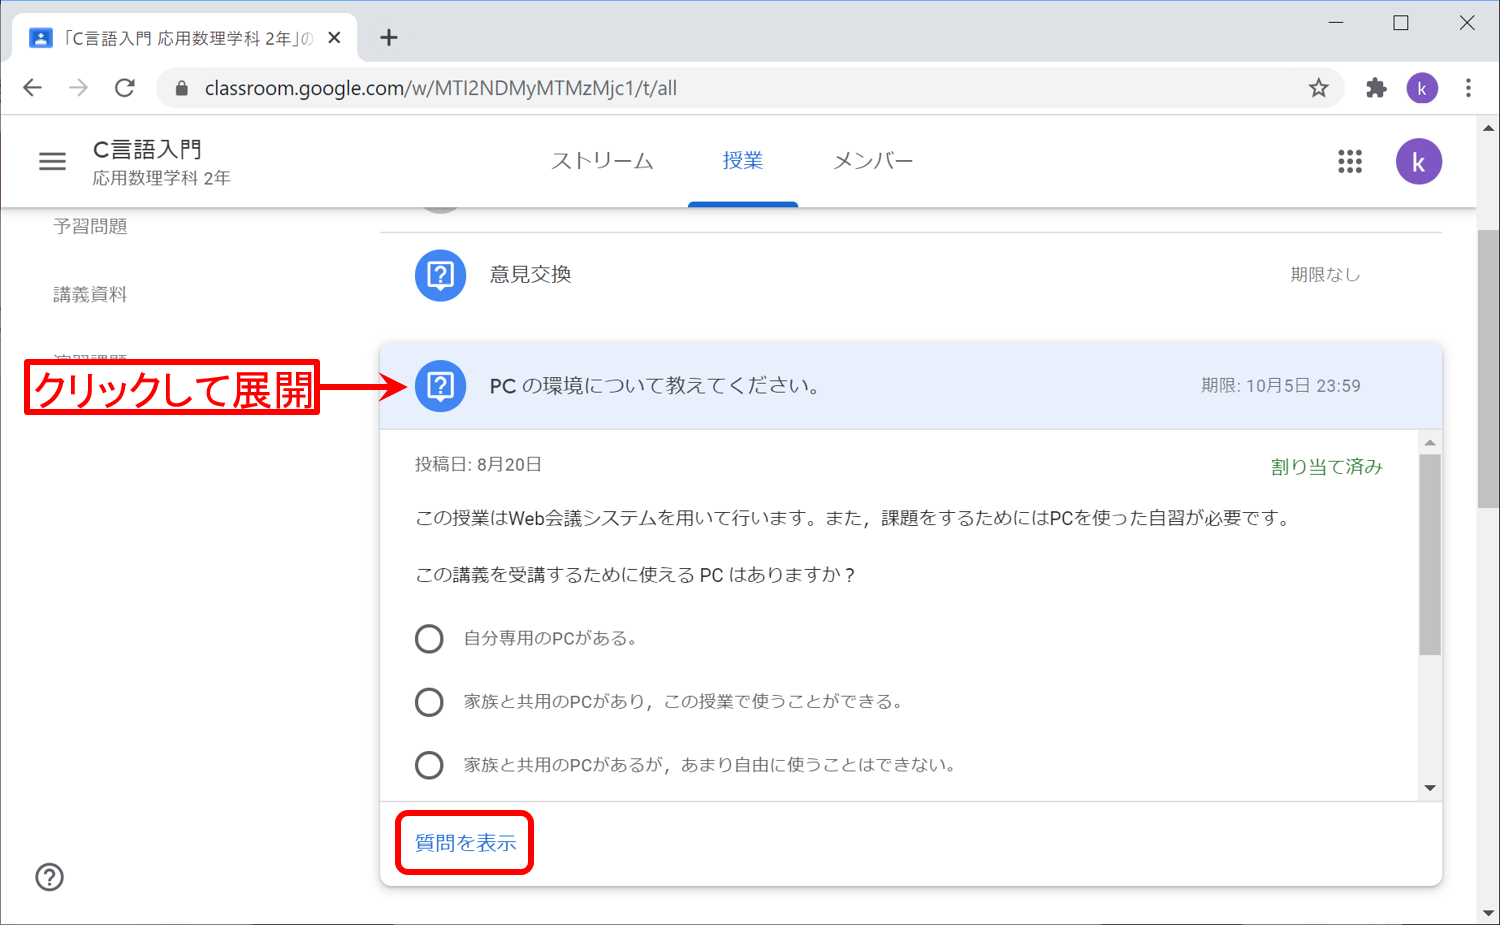Screen dimensions: 1500x925
Task: Minimize the Chrome window
Action: click(x=1335, y=23)
